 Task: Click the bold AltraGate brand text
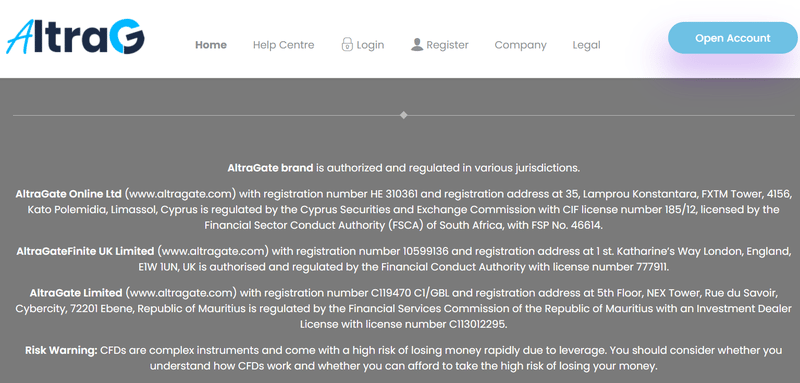click(270, 167)
